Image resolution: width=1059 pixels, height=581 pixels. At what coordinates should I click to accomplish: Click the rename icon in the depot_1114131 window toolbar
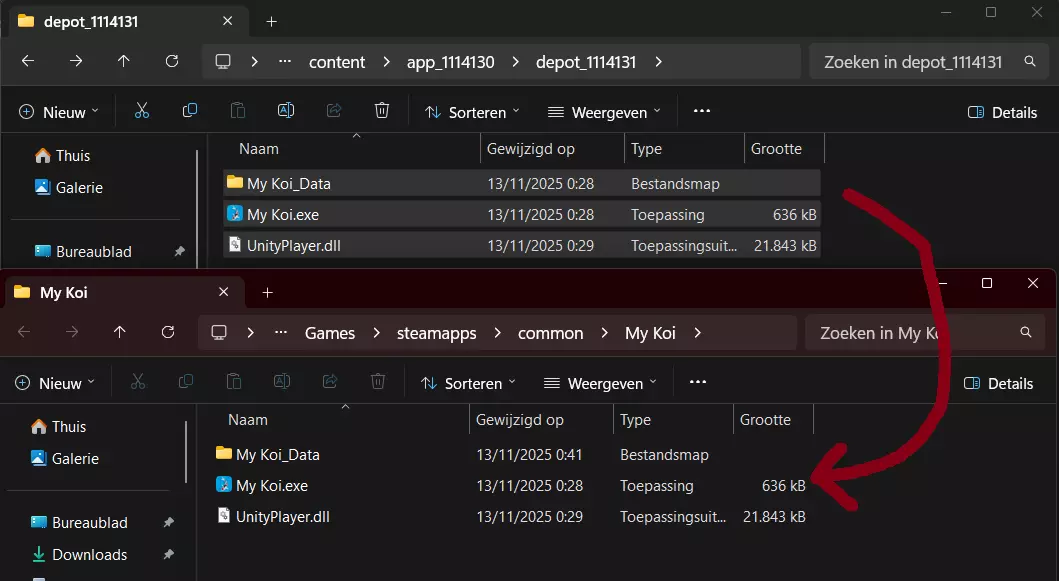tap(286, 111)
